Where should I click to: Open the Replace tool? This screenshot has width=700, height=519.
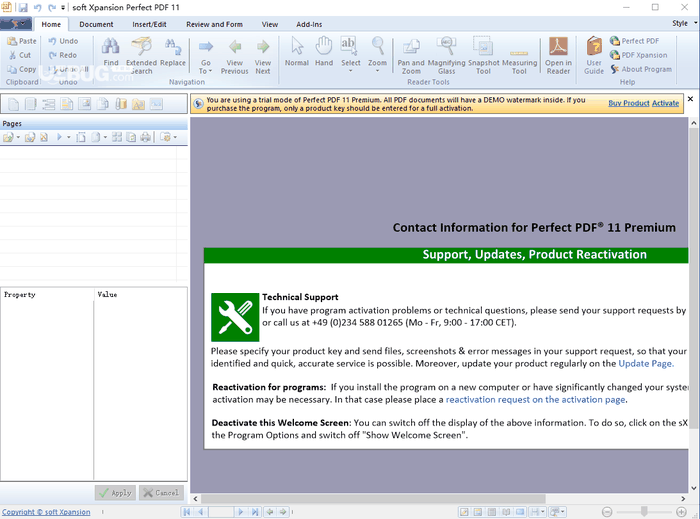172,52
